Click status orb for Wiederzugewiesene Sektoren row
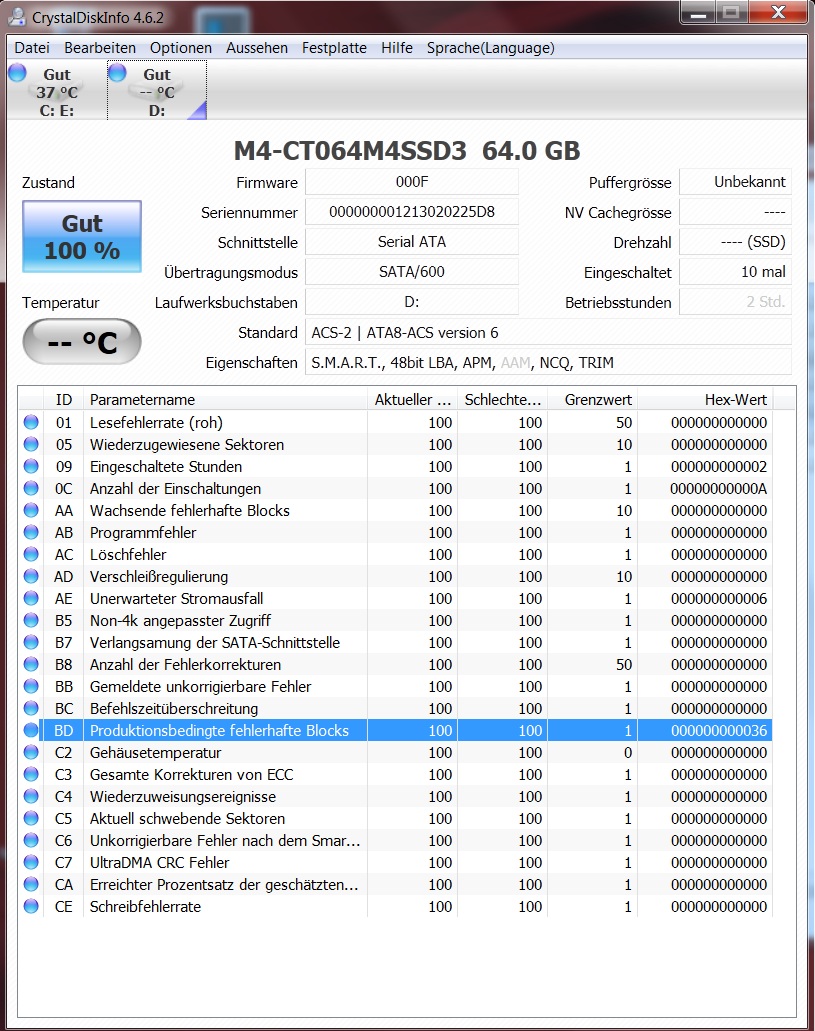This screenshot has height=1031, width=815. [31, 444]
